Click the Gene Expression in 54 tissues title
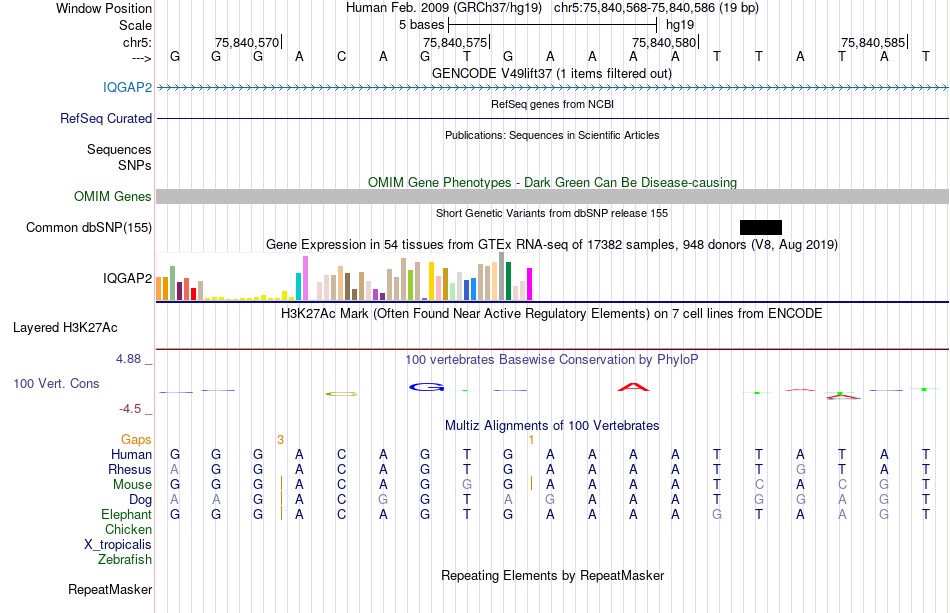 [552, 245]
